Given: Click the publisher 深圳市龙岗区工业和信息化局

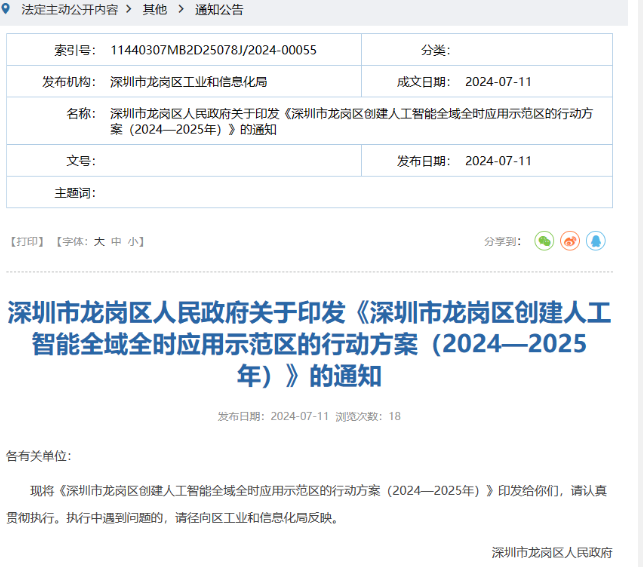Looking at the screenshot, I should point(188,82).
